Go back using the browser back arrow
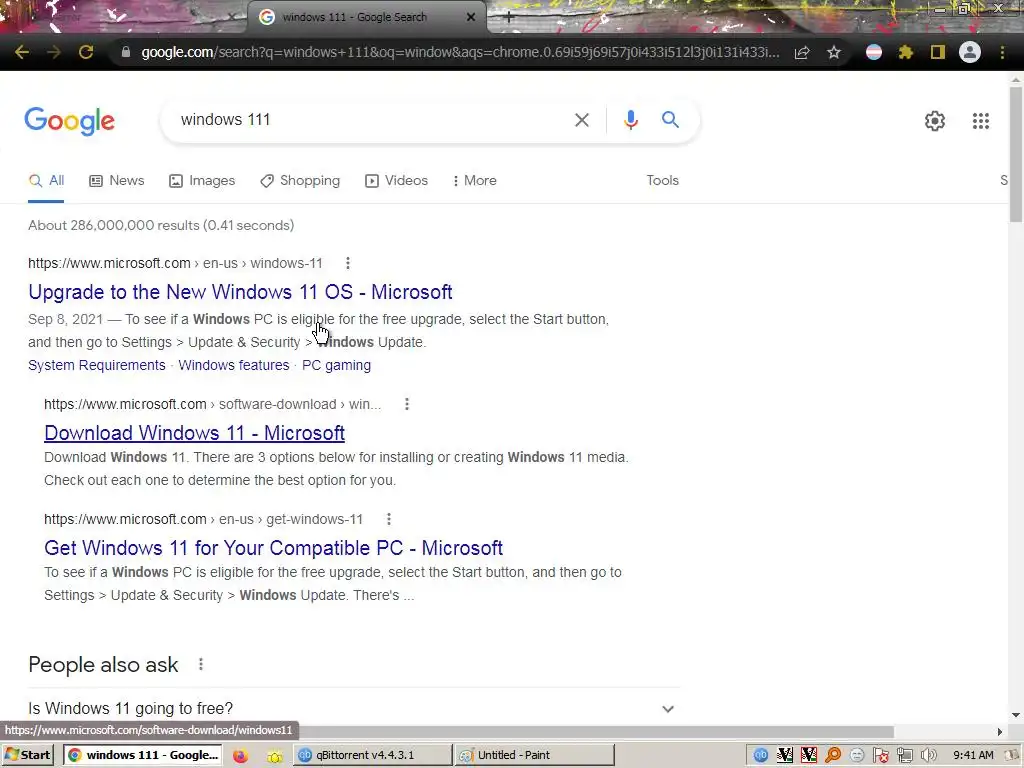Viewport: 1024px width, 768px height. (22, 52)
